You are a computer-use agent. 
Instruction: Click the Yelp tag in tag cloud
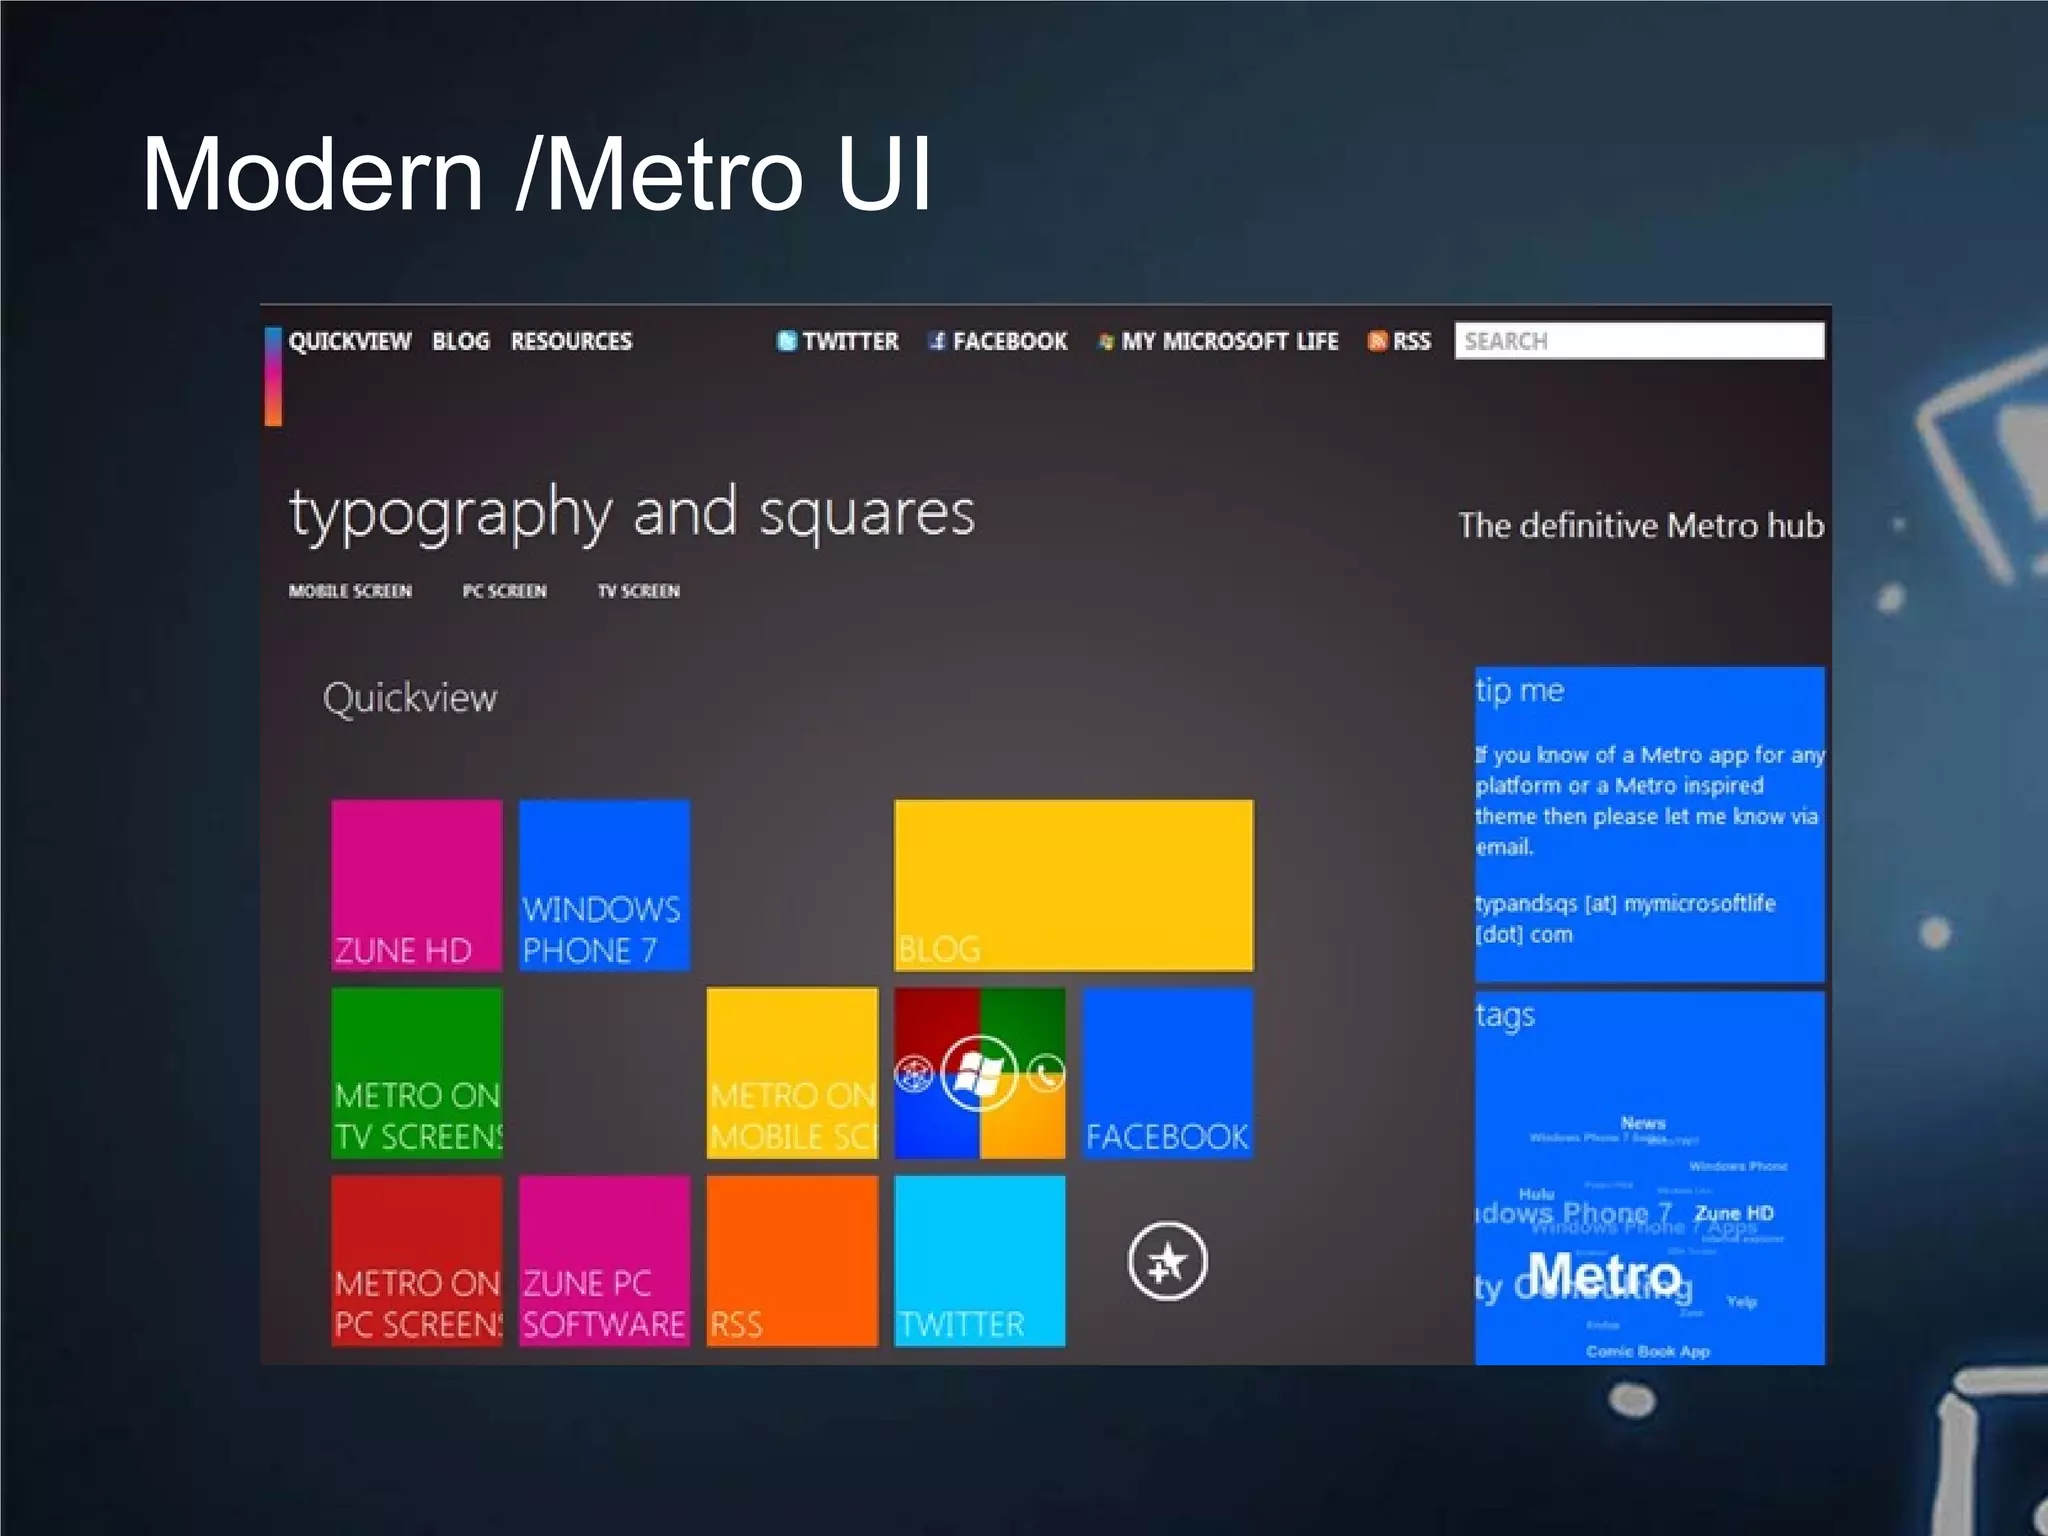pos(1741,1301)
